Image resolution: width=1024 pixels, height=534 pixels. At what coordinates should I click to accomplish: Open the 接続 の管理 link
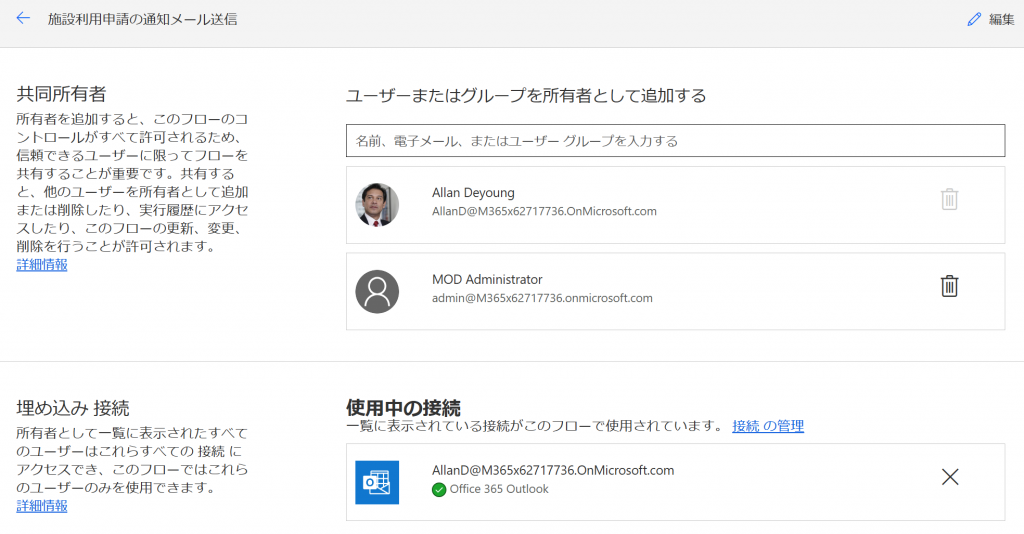click(x=767, y=426)
